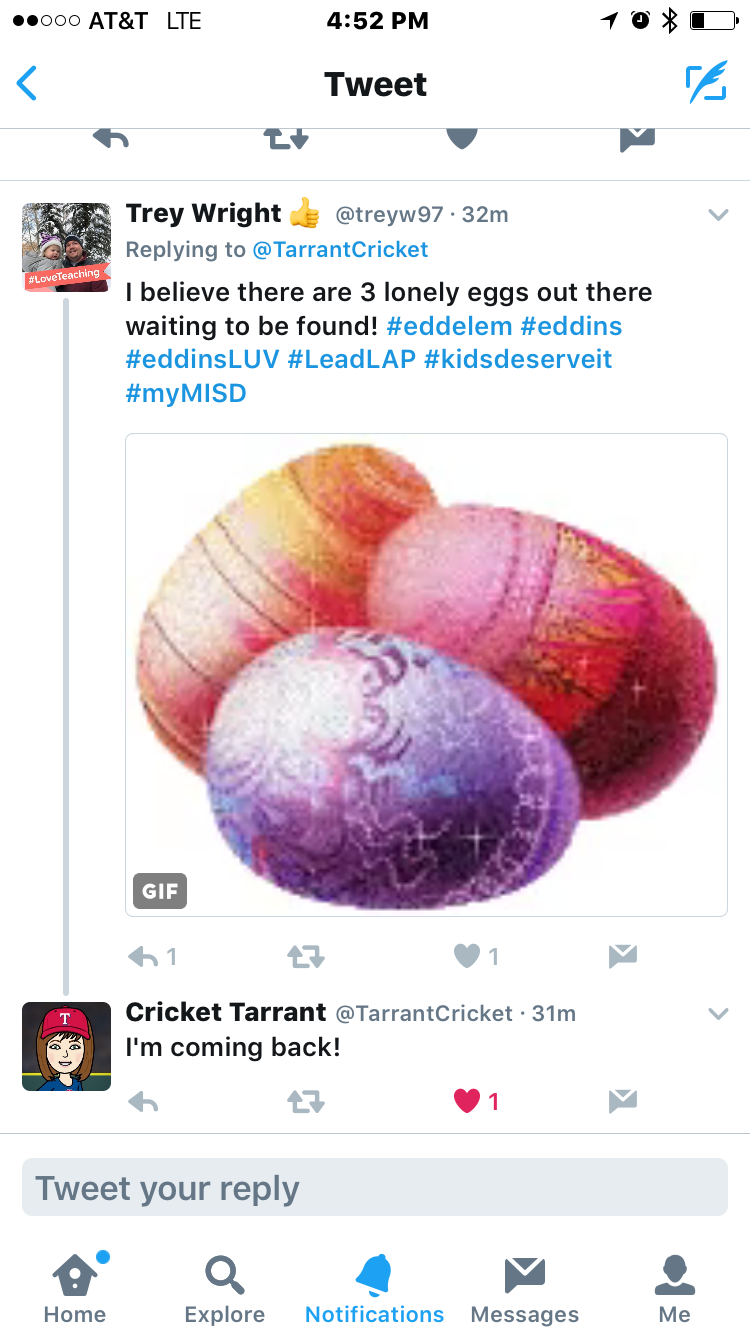This screenshot has width=750, height=1334.
Task: Reply to Trey Wright's tweet
Action: tap(144, 957)
